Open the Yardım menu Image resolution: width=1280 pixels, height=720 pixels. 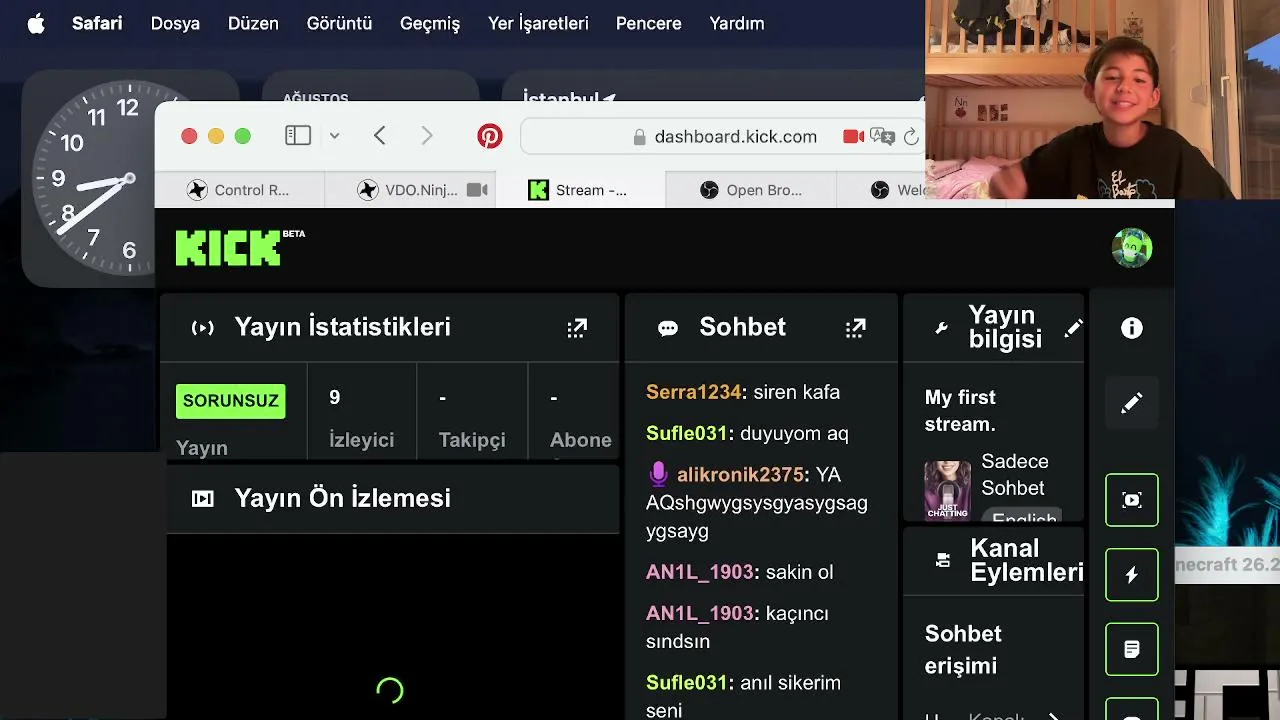pos(737,24)
